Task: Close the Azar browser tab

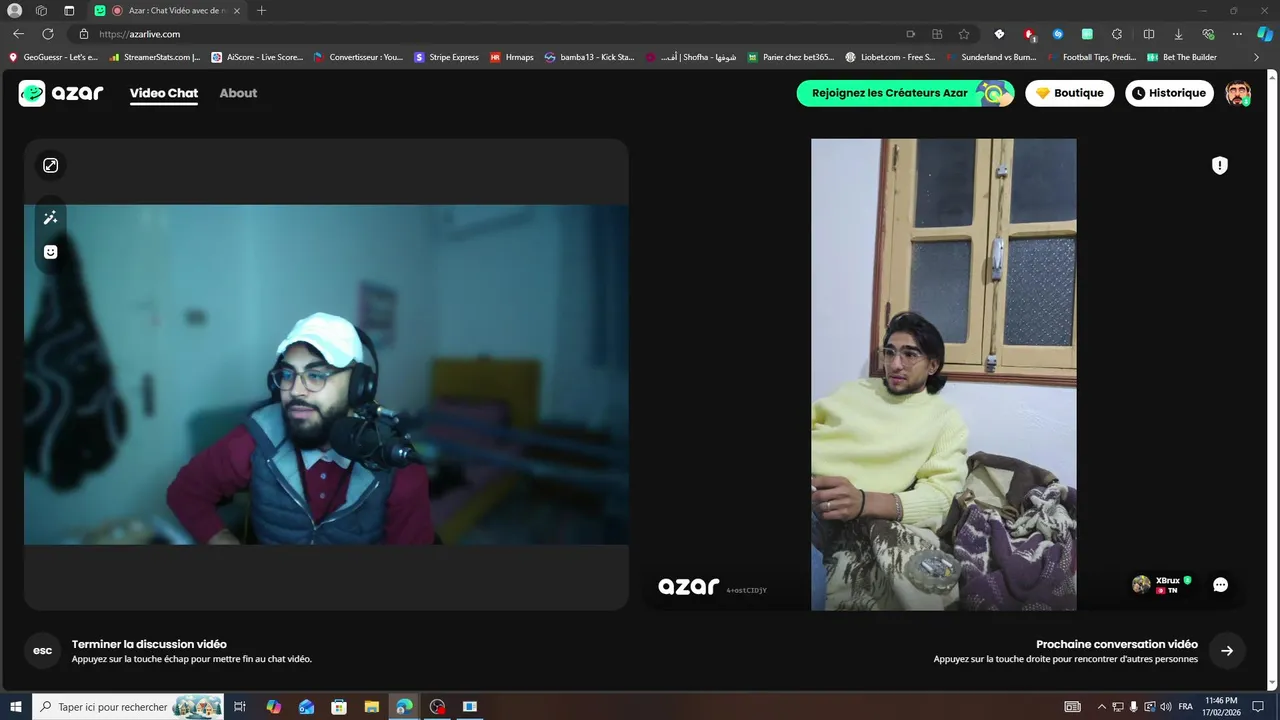Action: 236,10
